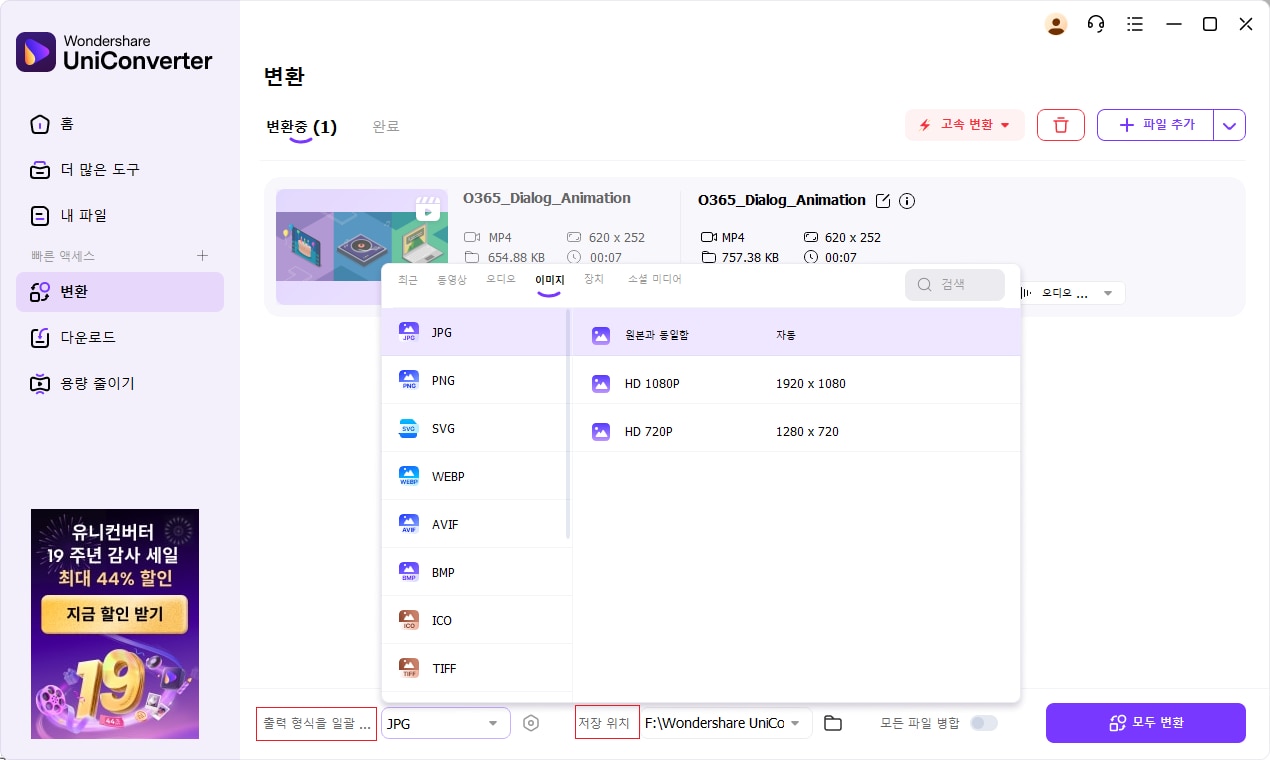1270x760 pixels.
Task: Select the 동영상 format tab
Action: pos(452,280)
